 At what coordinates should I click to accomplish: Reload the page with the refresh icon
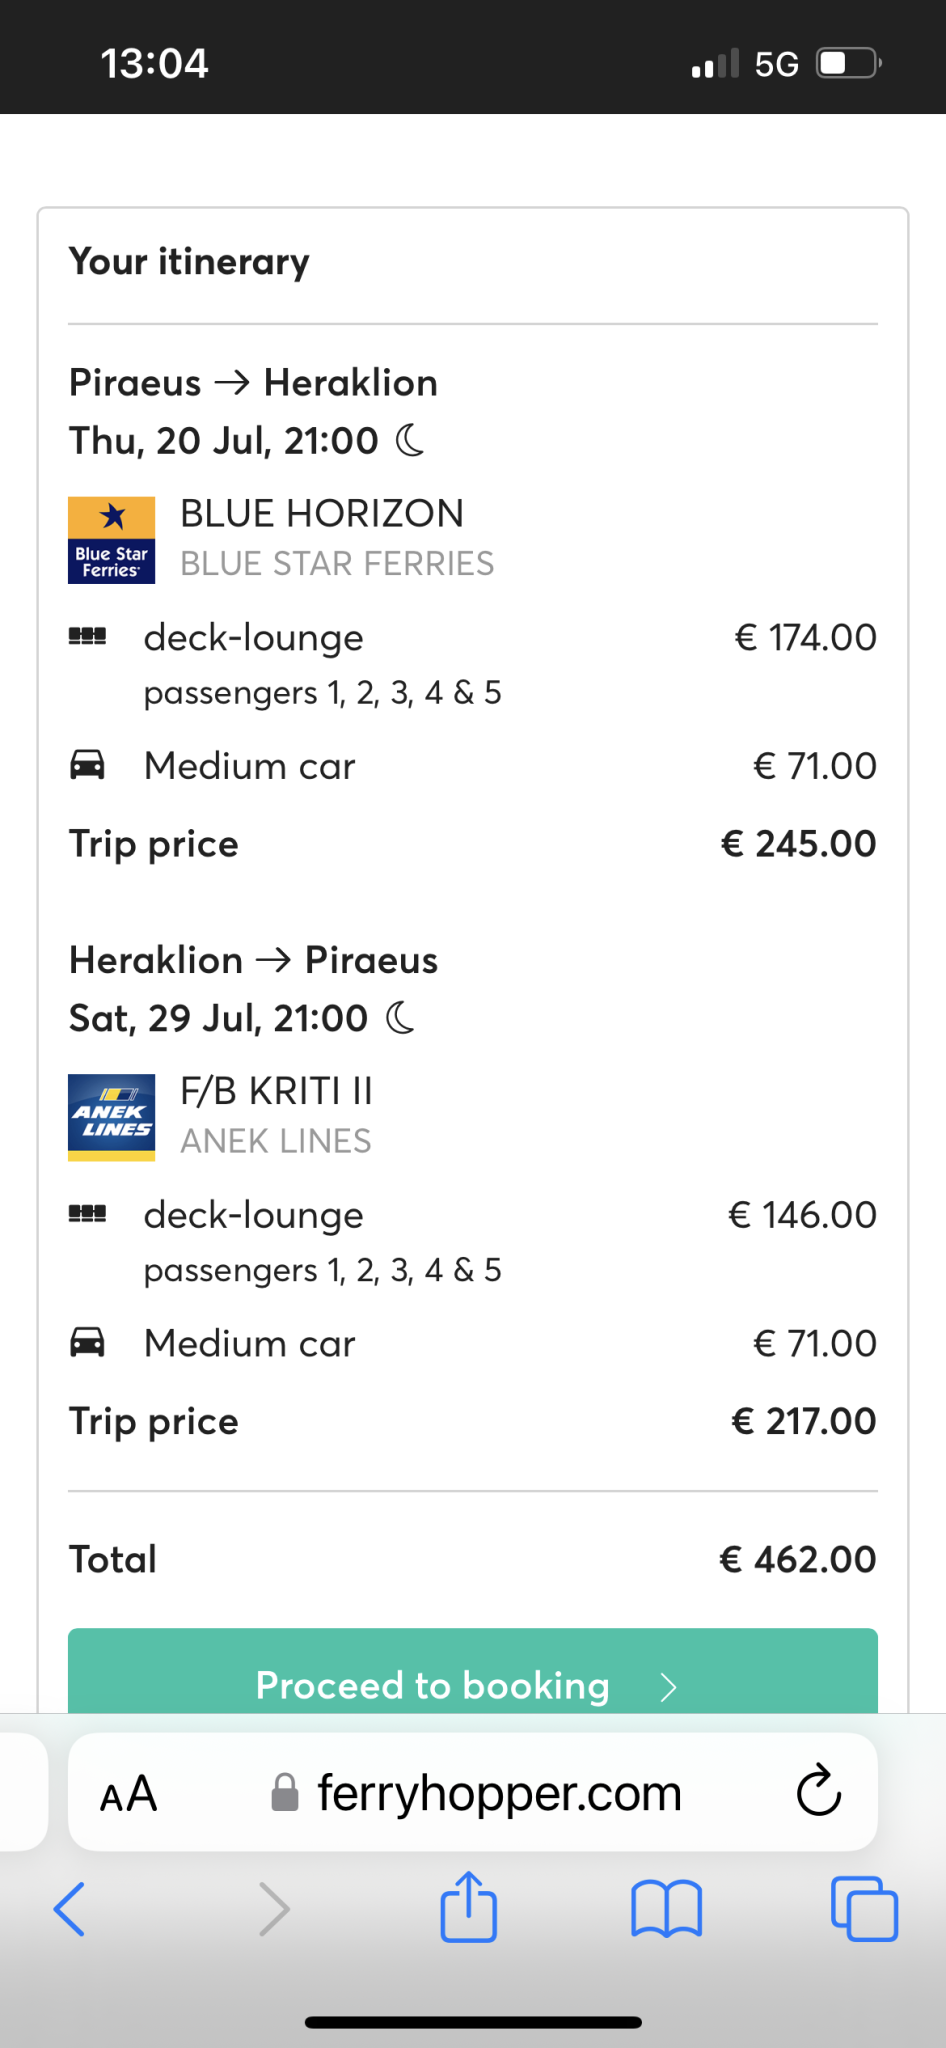819,1791
